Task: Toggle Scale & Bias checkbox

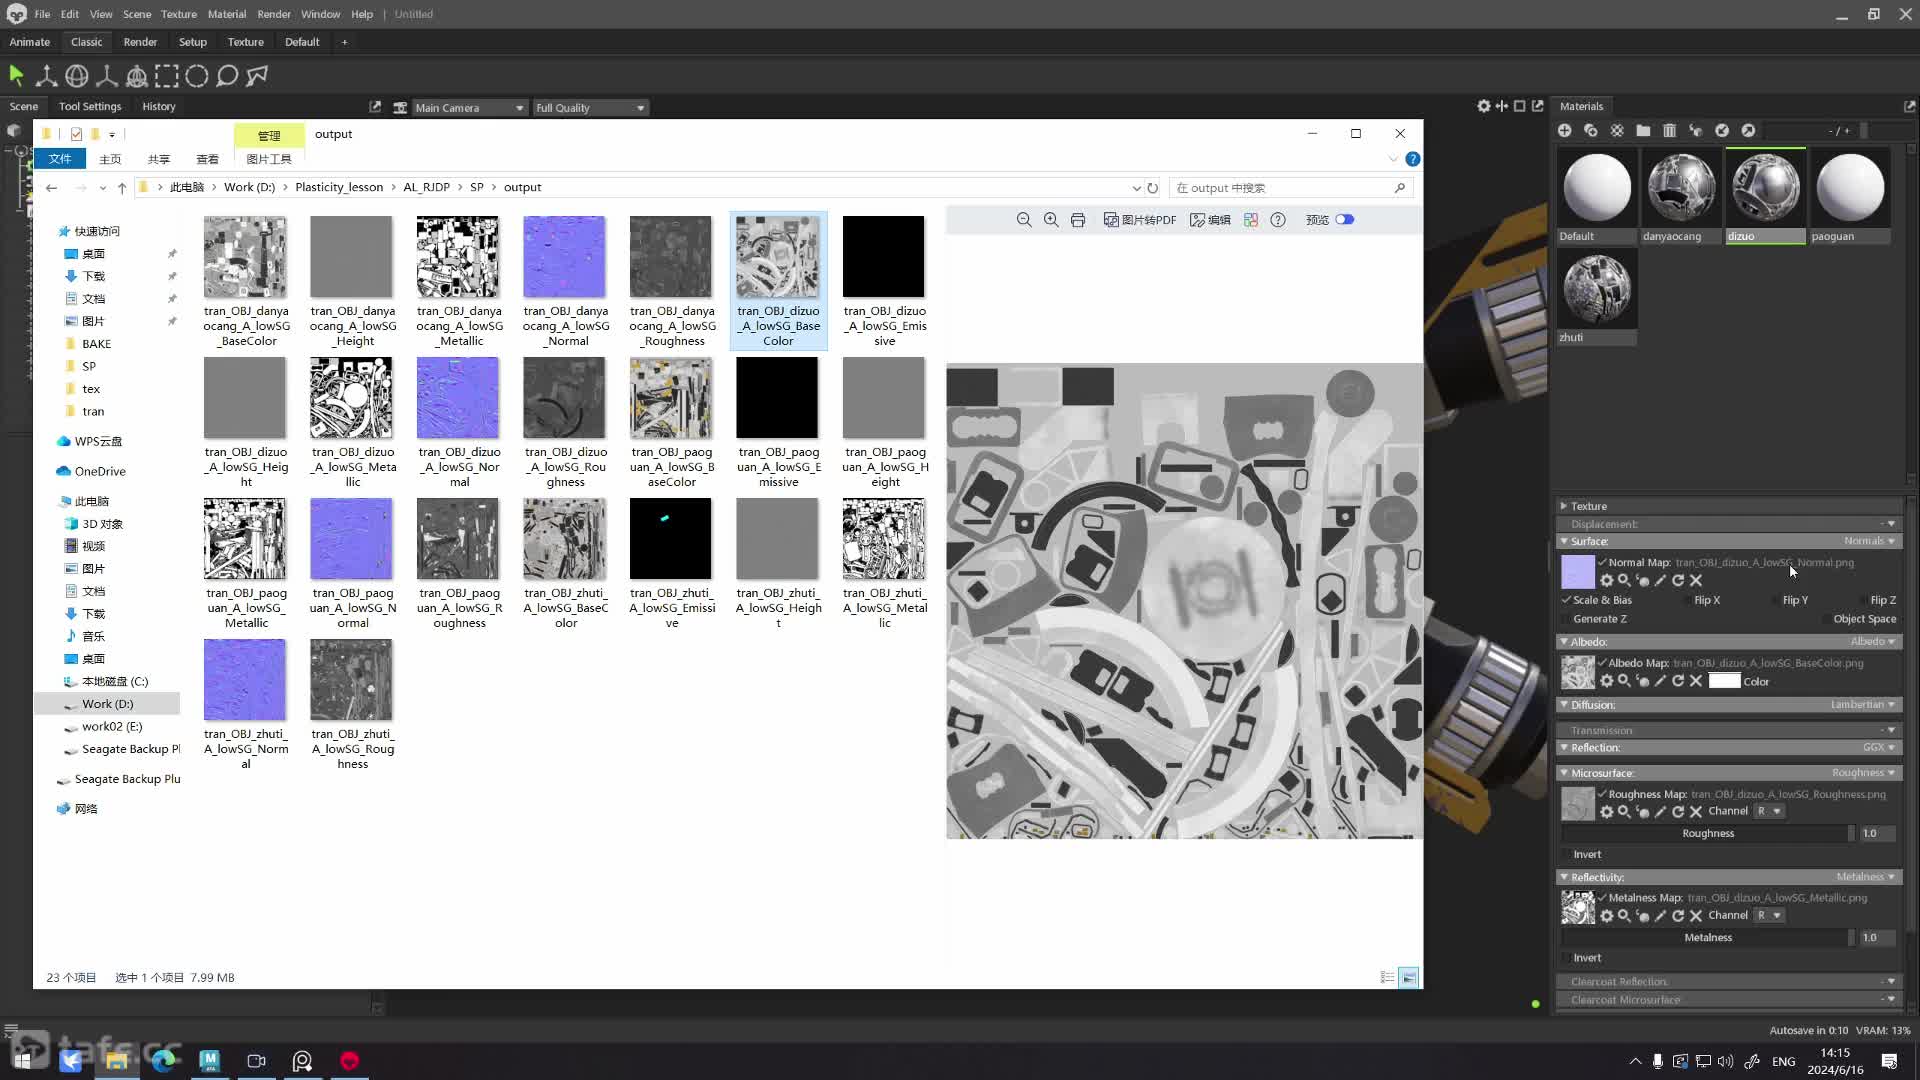Action: tap(1567, 600)
